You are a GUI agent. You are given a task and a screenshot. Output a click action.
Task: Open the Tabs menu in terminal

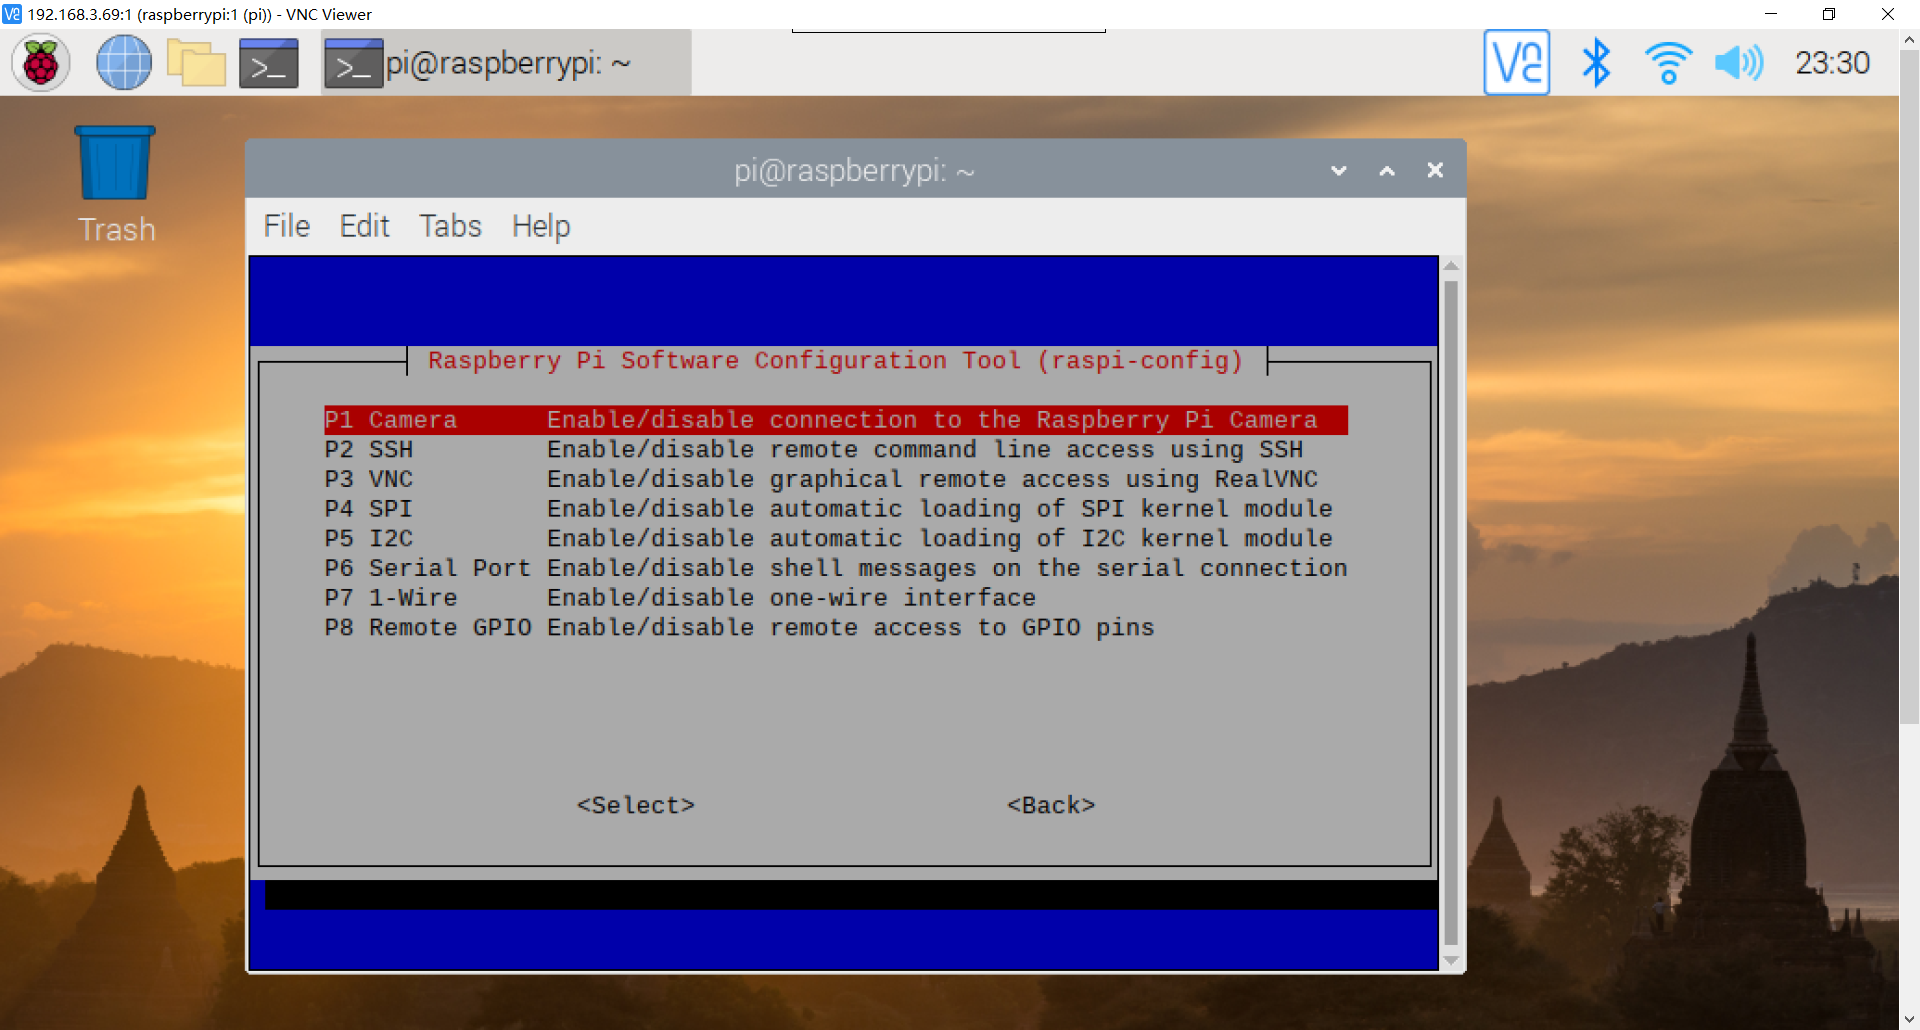(450, 226)
